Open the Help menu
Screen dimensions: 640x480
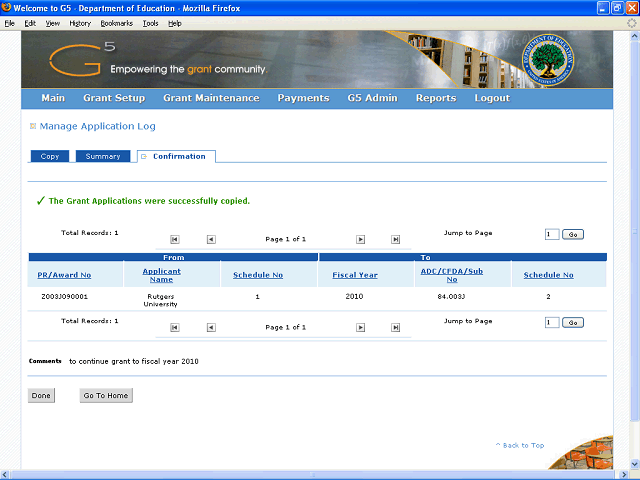[x=175, y=23]
